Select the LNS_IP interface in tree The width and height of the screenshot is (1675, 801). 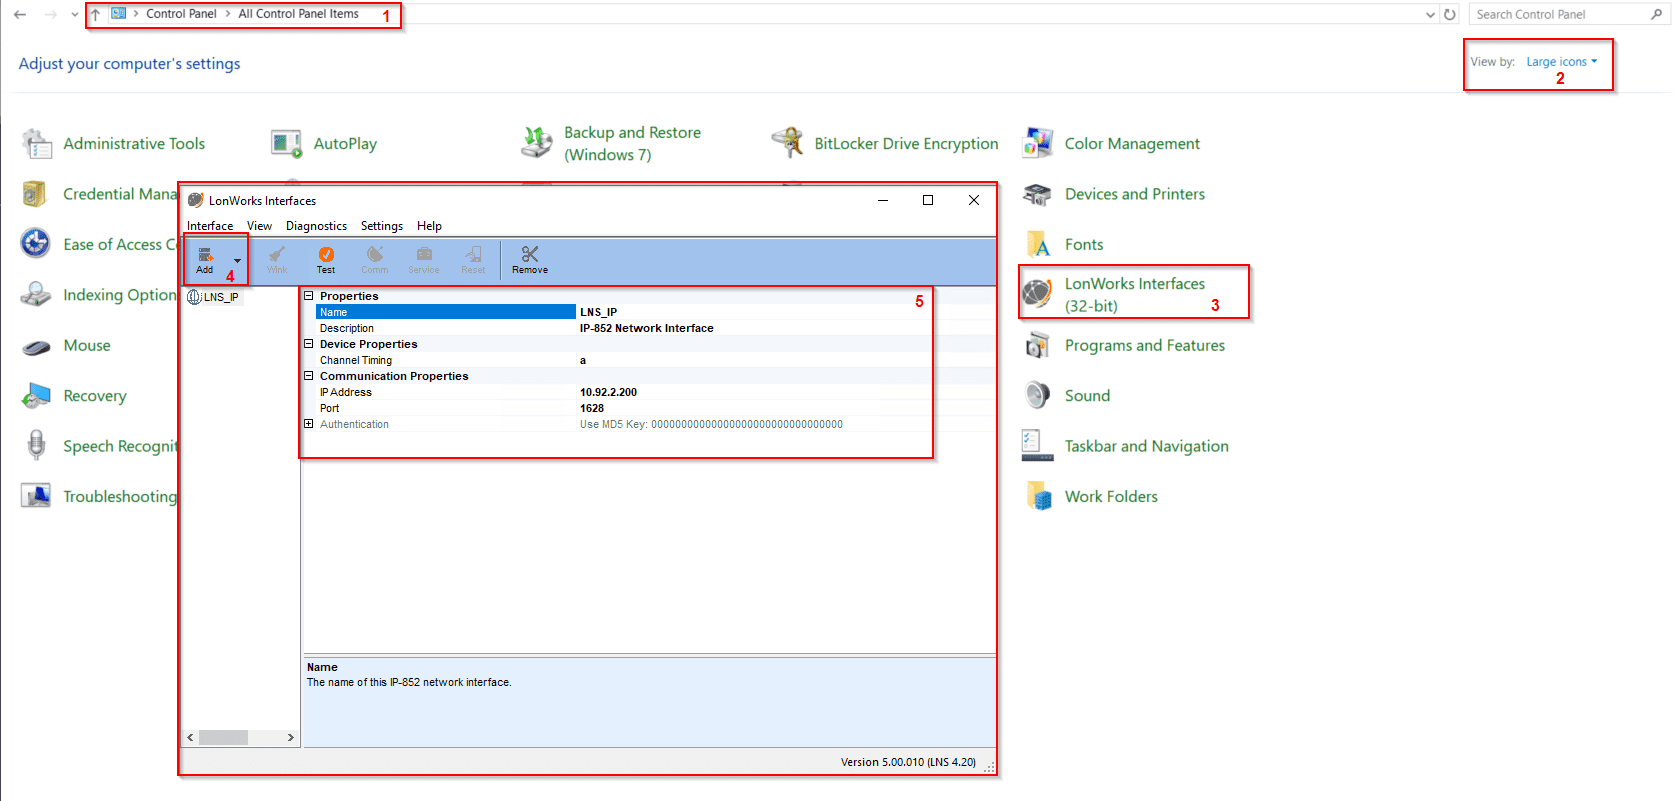(x=220, y=297)
